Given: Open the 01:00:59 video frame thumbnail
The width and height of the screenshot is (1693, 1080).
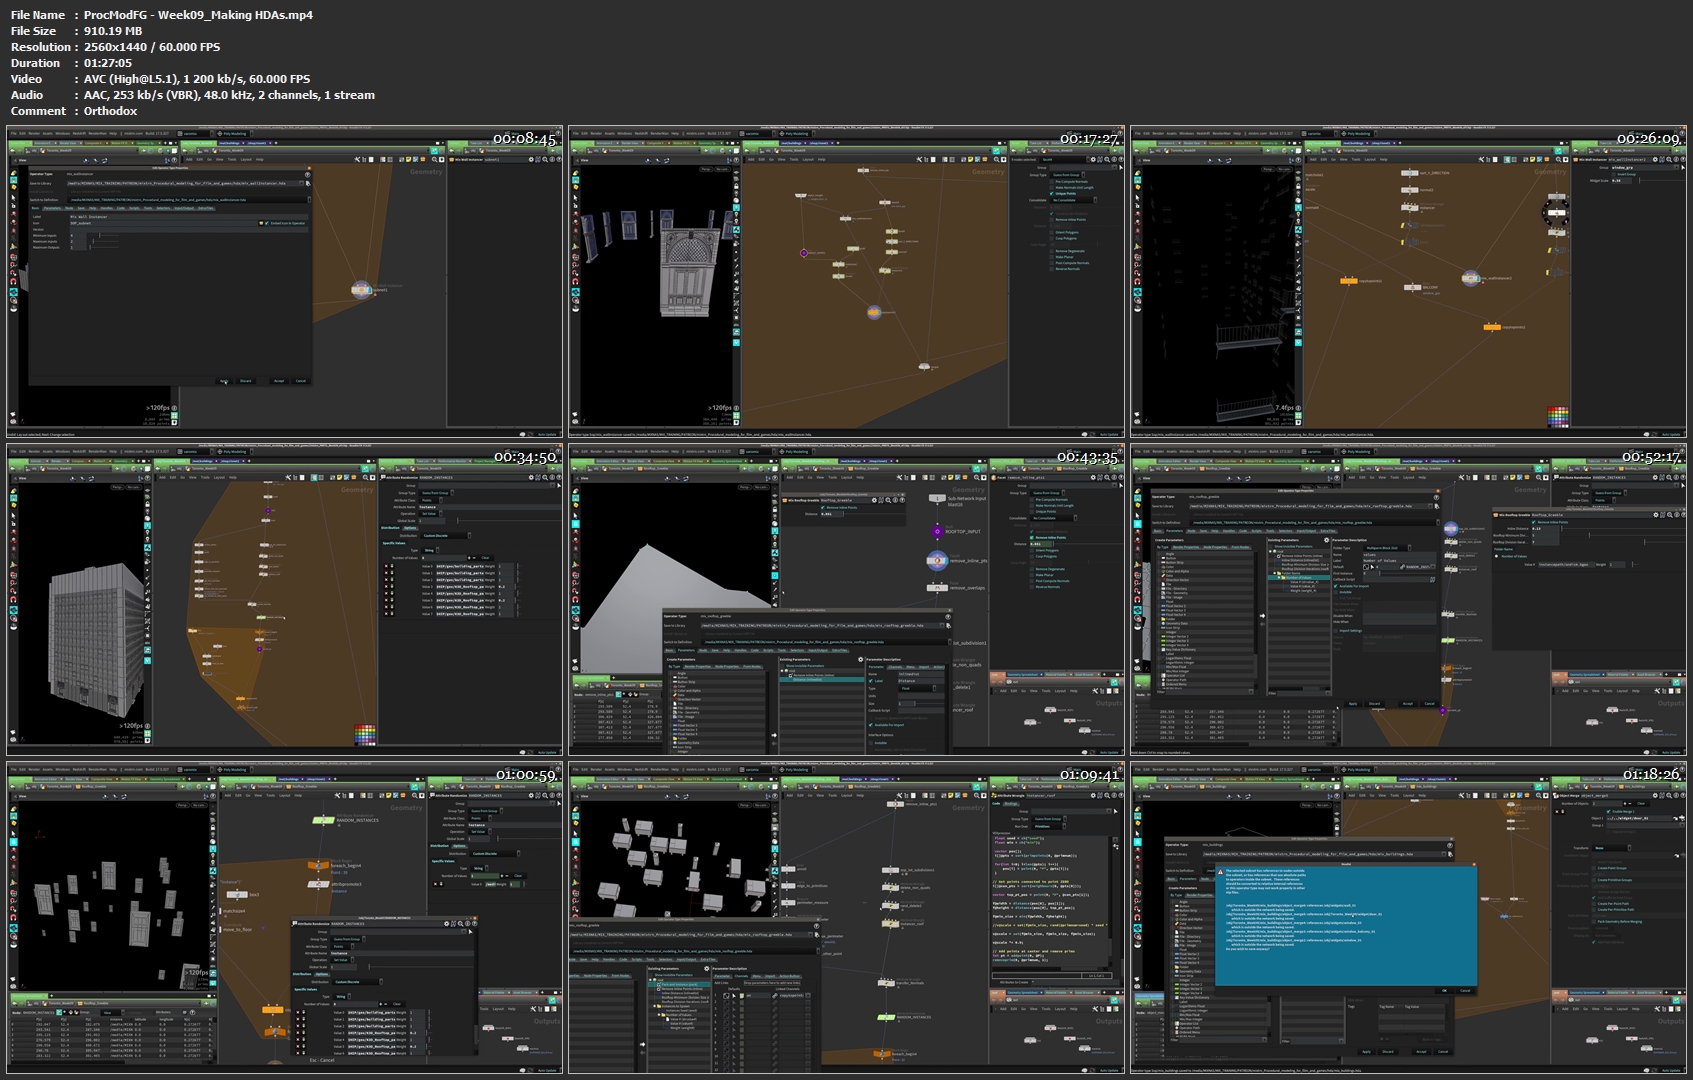Looking at the screenshot, I should pyautogui.click(x=285, y=918).
